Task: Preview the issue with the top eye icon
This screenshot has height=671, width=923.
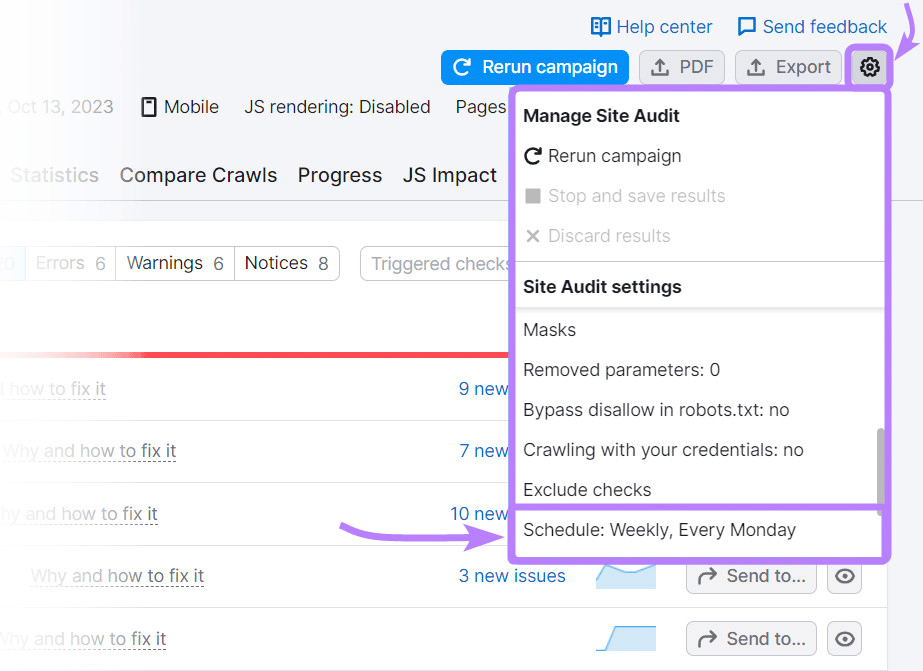Action: [x=843, y=576]
